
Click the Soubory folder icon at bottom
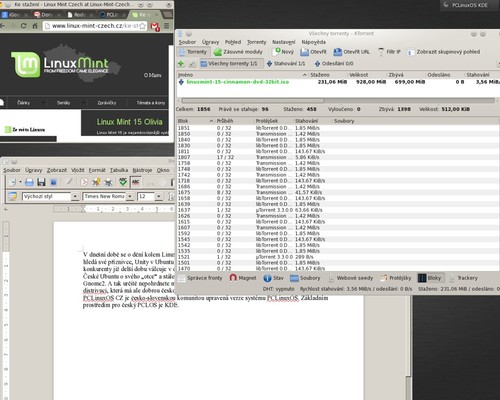tap(294, 278)
